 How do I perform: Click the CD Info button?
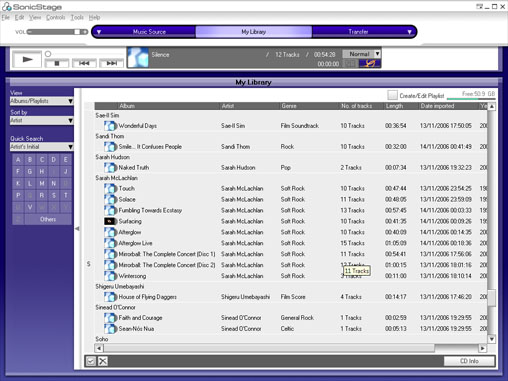[469, 361]
